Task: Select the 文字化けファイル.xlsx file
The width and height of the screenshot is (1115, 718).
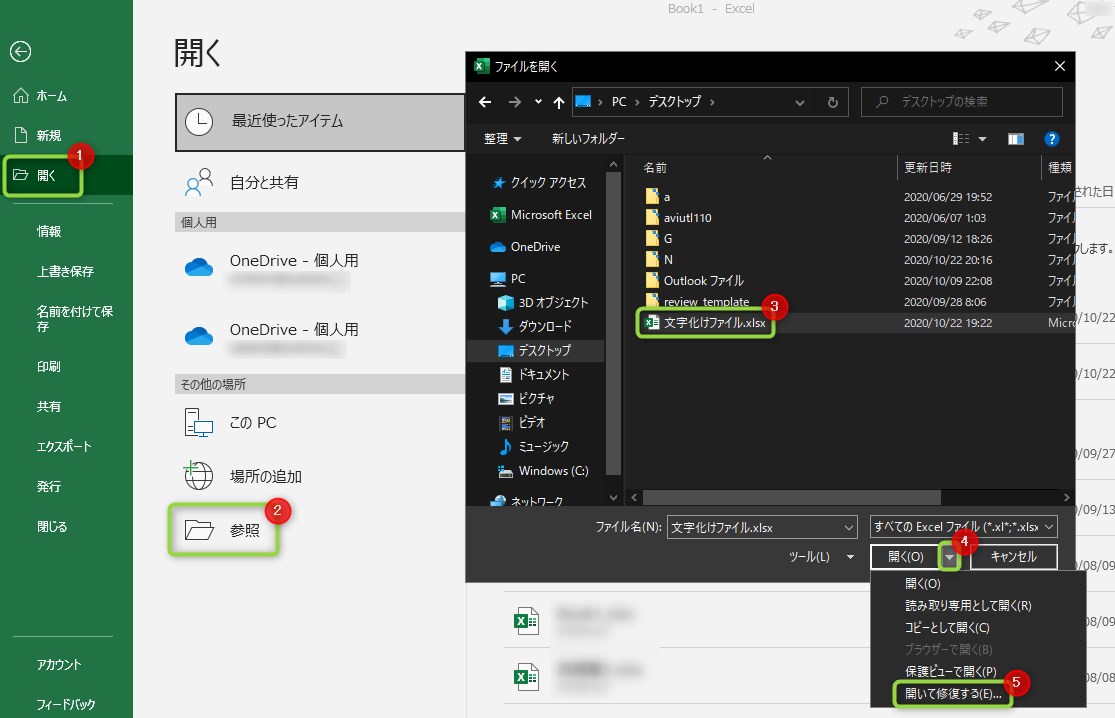Action: (x=705, y=323)
